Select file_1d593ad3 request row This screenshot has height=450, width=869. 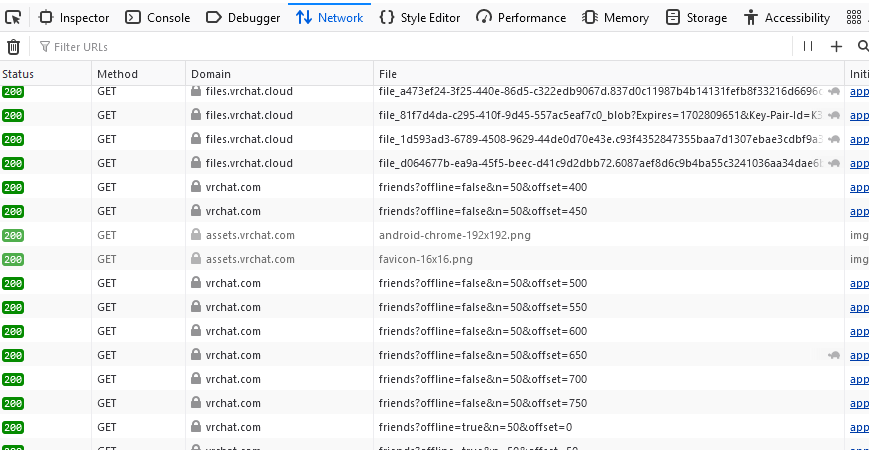(x=434, y=139)
